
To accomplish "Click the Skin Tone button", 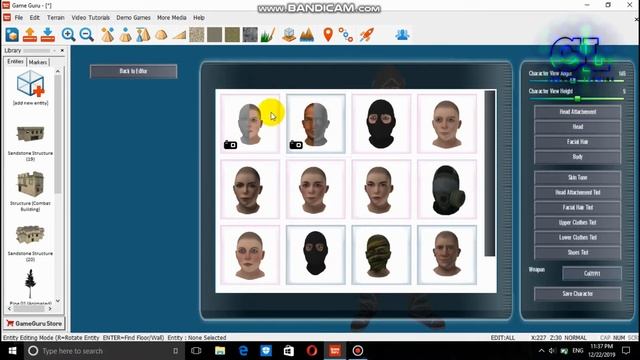I will coord(578,178).
